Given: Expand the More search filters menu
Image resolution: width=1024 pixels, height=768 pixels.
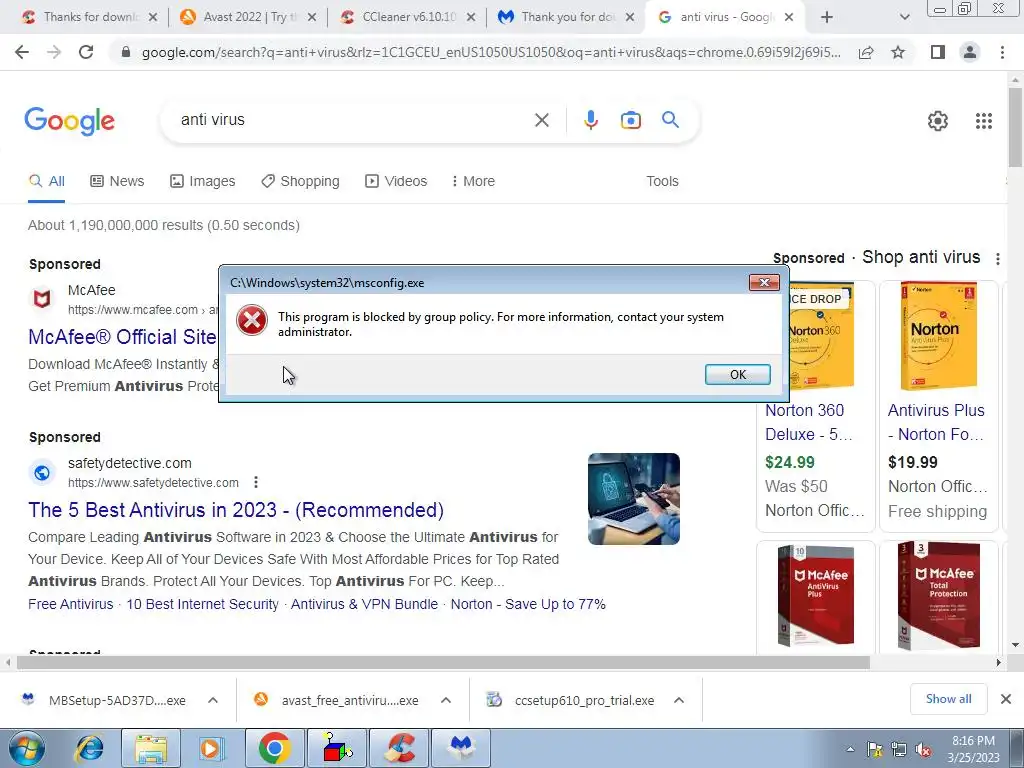Looking at the screenshot, I should [x=473, y=181].
